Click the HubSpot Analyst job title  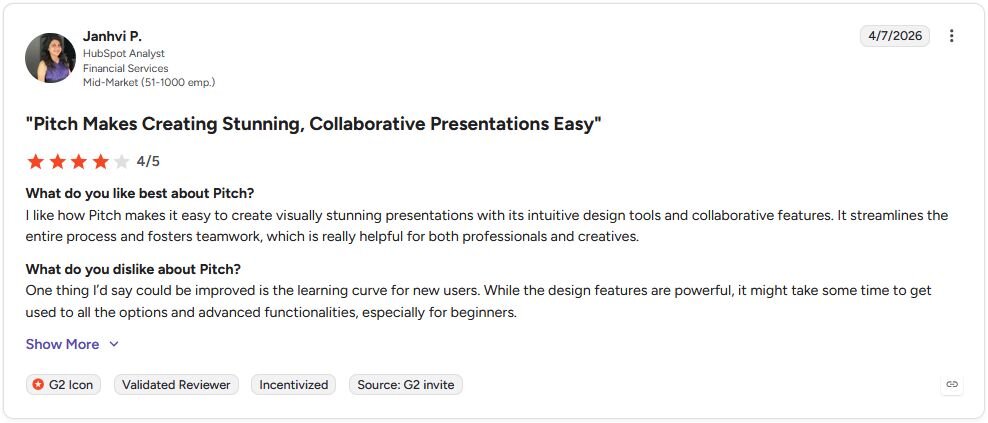(124, 54)
